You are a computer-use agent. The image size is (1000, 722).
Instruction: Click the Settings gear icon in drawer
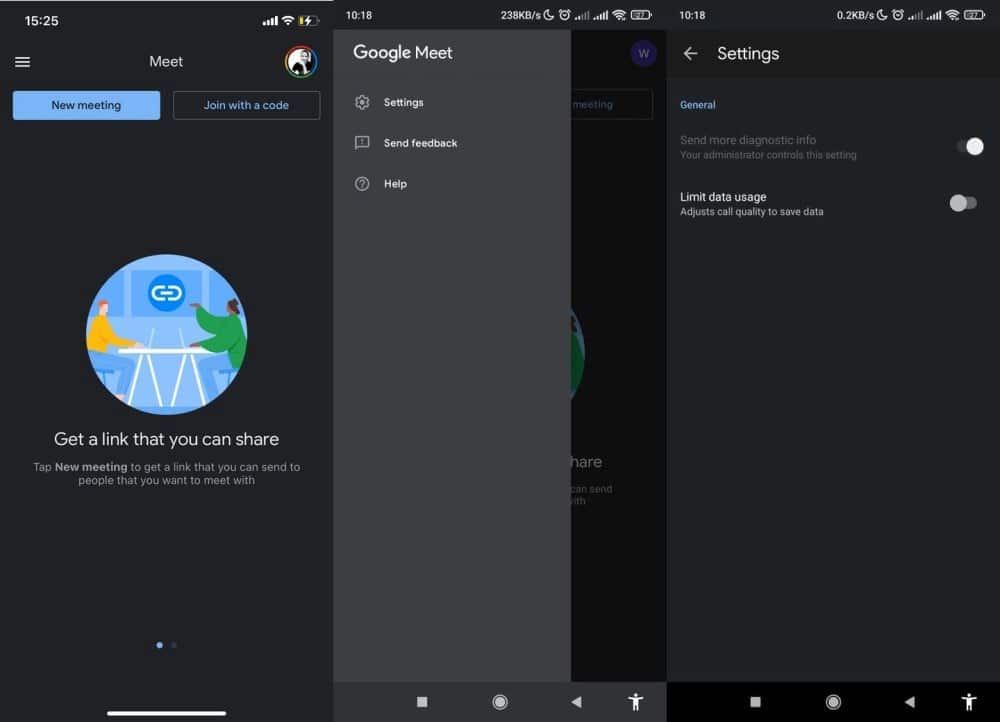click(x=362, y=102)
